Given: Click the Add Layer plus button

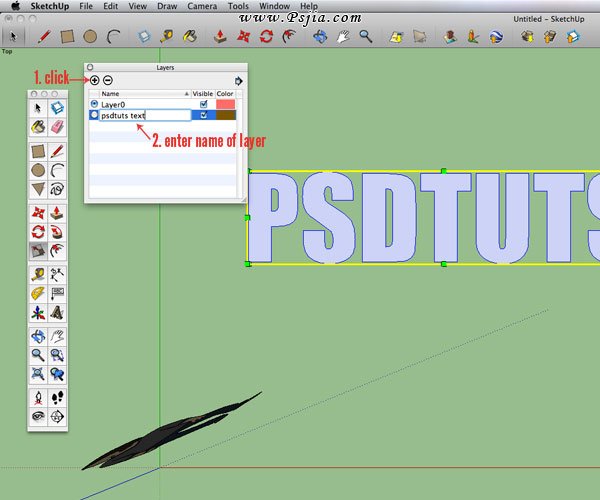Looking at the screenshot, I should tap(94, 80).
